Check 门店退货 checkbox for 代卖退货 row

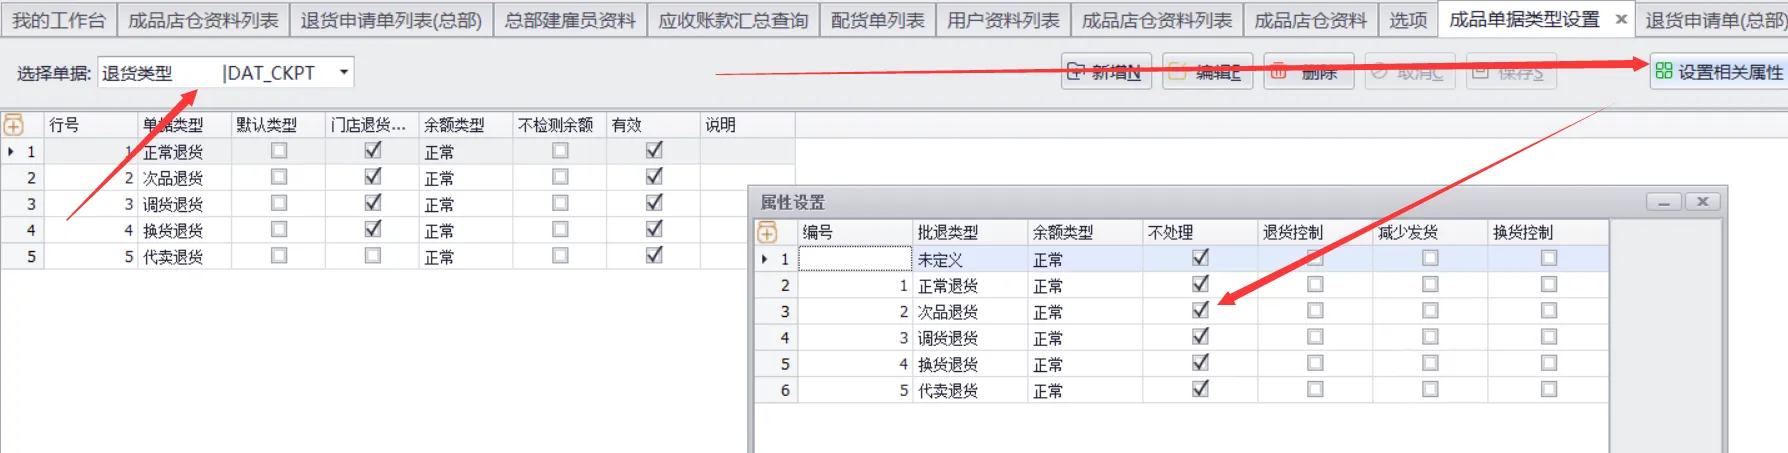373,256
